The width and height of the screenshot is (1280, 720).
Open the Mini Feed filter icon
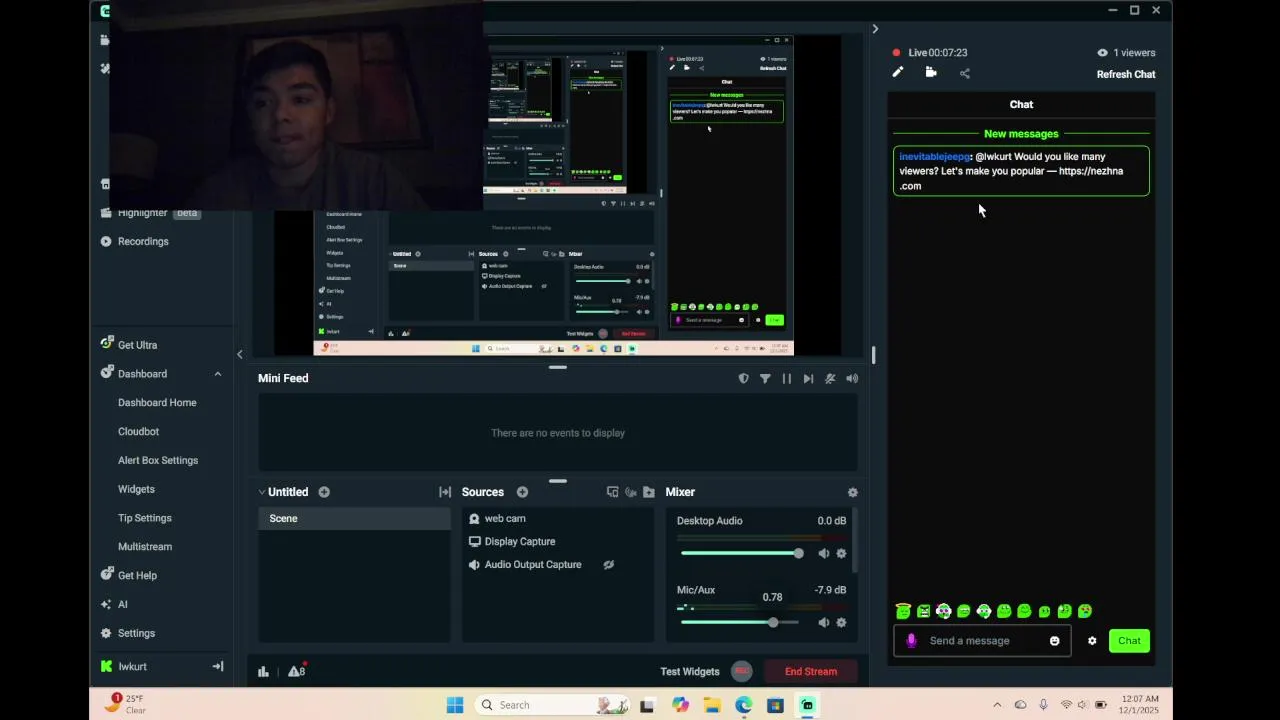click(765, 379)
